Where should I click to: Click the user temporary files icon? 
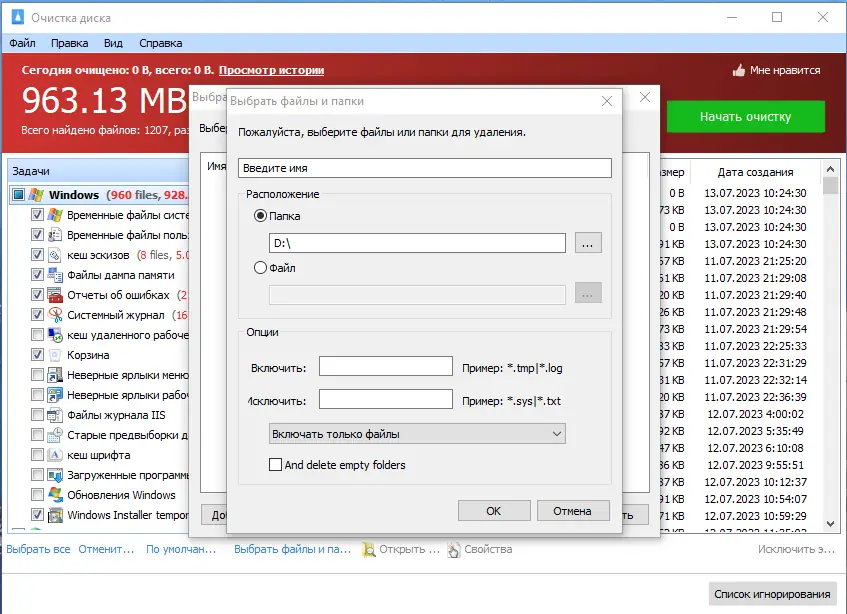click(x=55, y=235)
